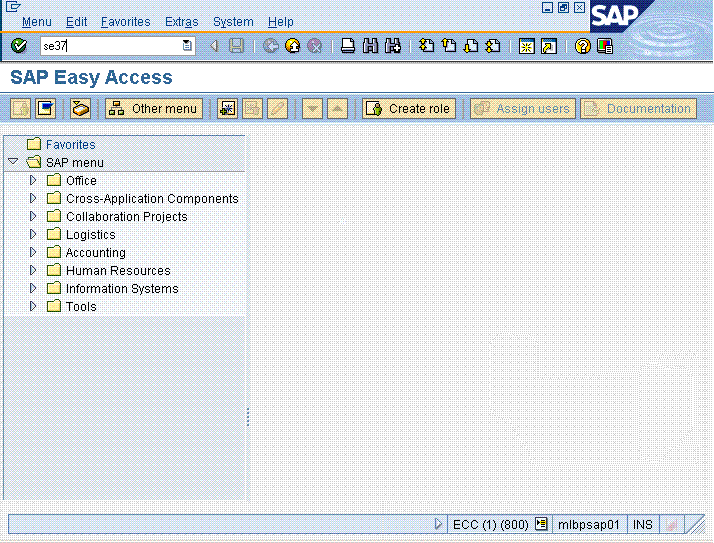The height and width of the screenshot is (543, 714).
Task: Open the Help menu
Action: [x=280, y=22]
